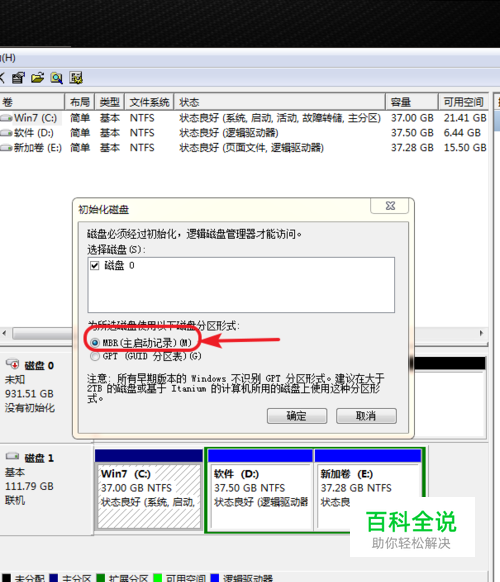The width and height of the screenshot is (500, 582).
Task: Select the Win7 (C:) partition block
Action: pyautogui.click(x=148, y=490)
